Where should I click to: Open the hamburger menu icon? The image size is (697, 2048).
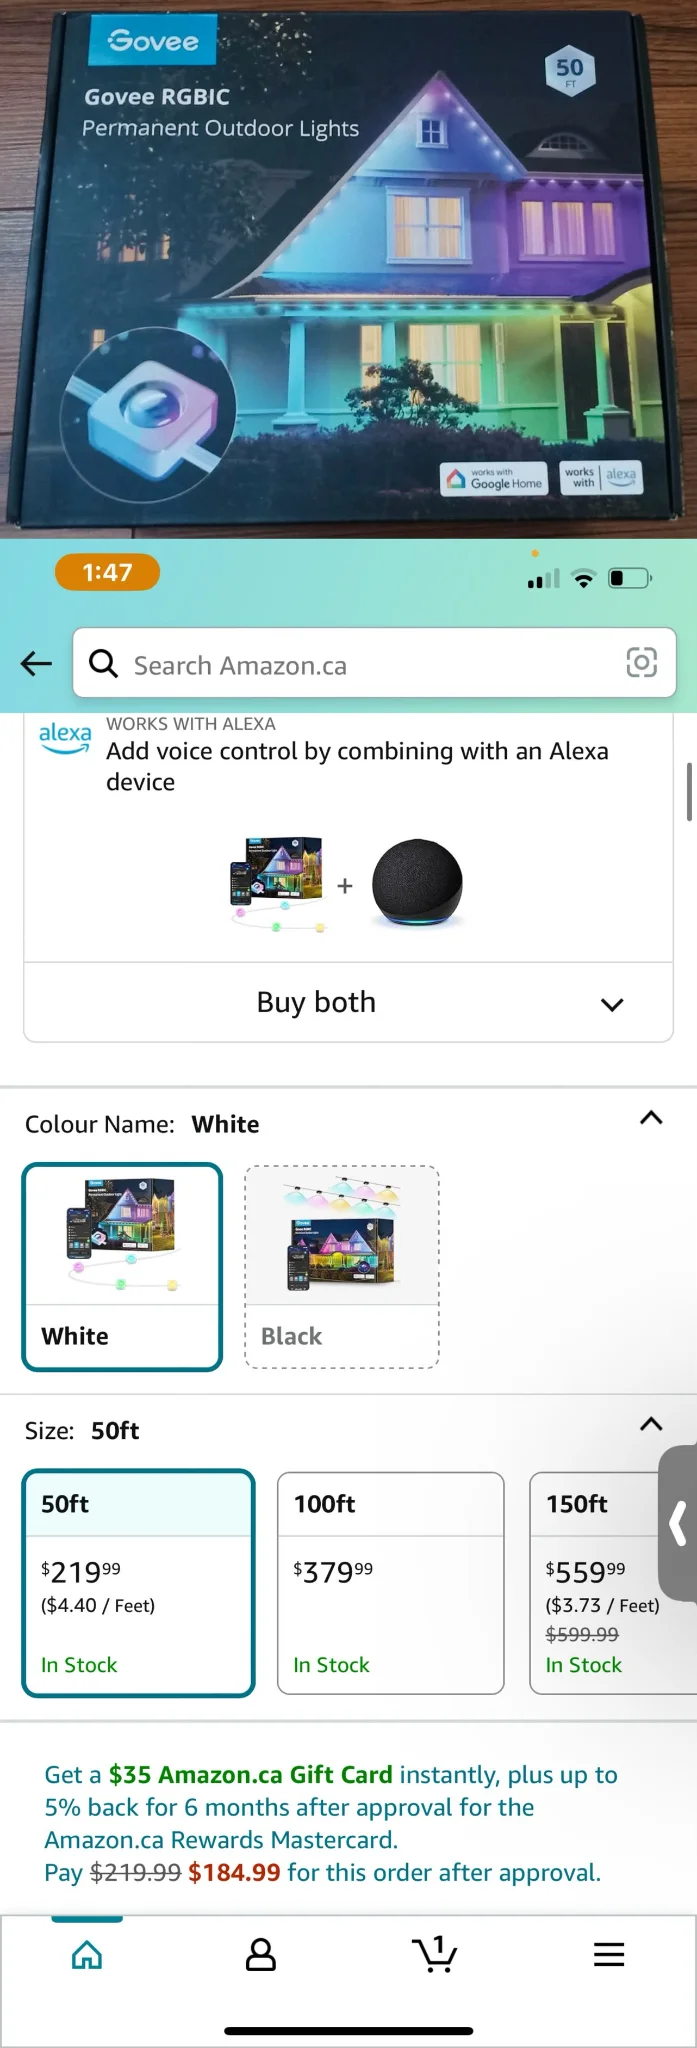point(608,1954)
